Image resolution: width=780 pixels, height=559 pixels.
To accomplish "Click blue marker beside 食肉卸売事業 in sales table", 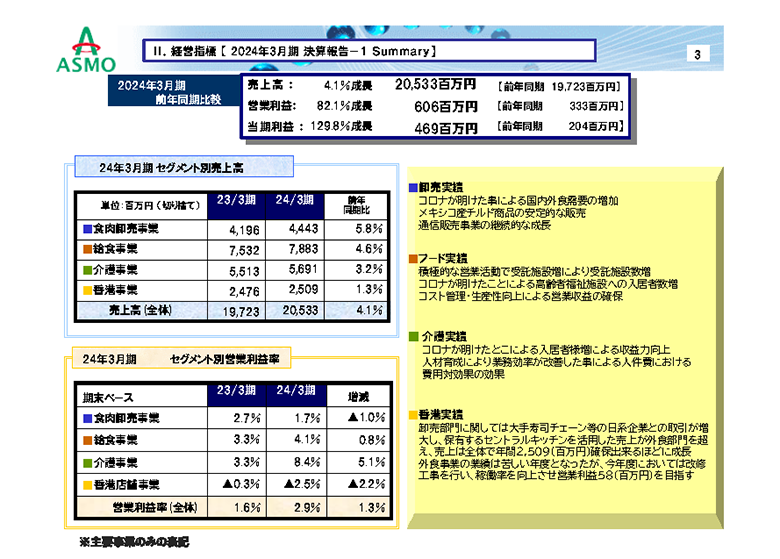I will coord(88,229).
